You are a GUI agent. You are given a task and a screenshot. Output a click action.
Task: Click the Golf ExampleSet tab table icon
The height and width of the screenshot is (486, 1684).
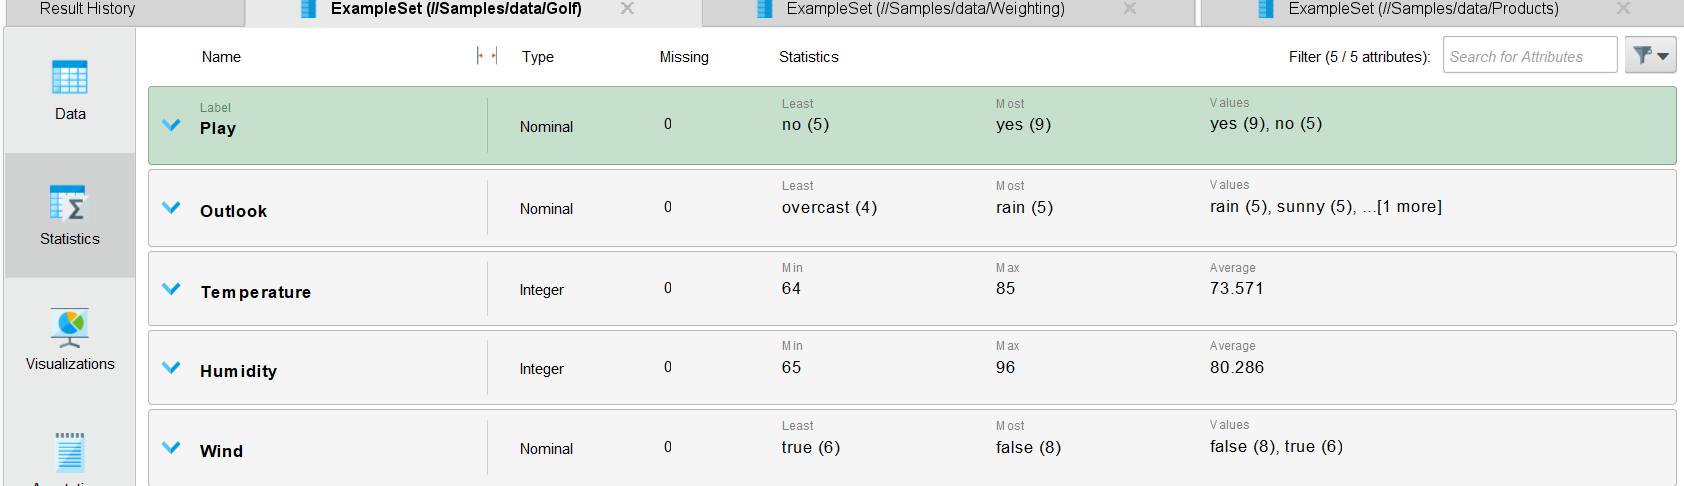(310, 9)
